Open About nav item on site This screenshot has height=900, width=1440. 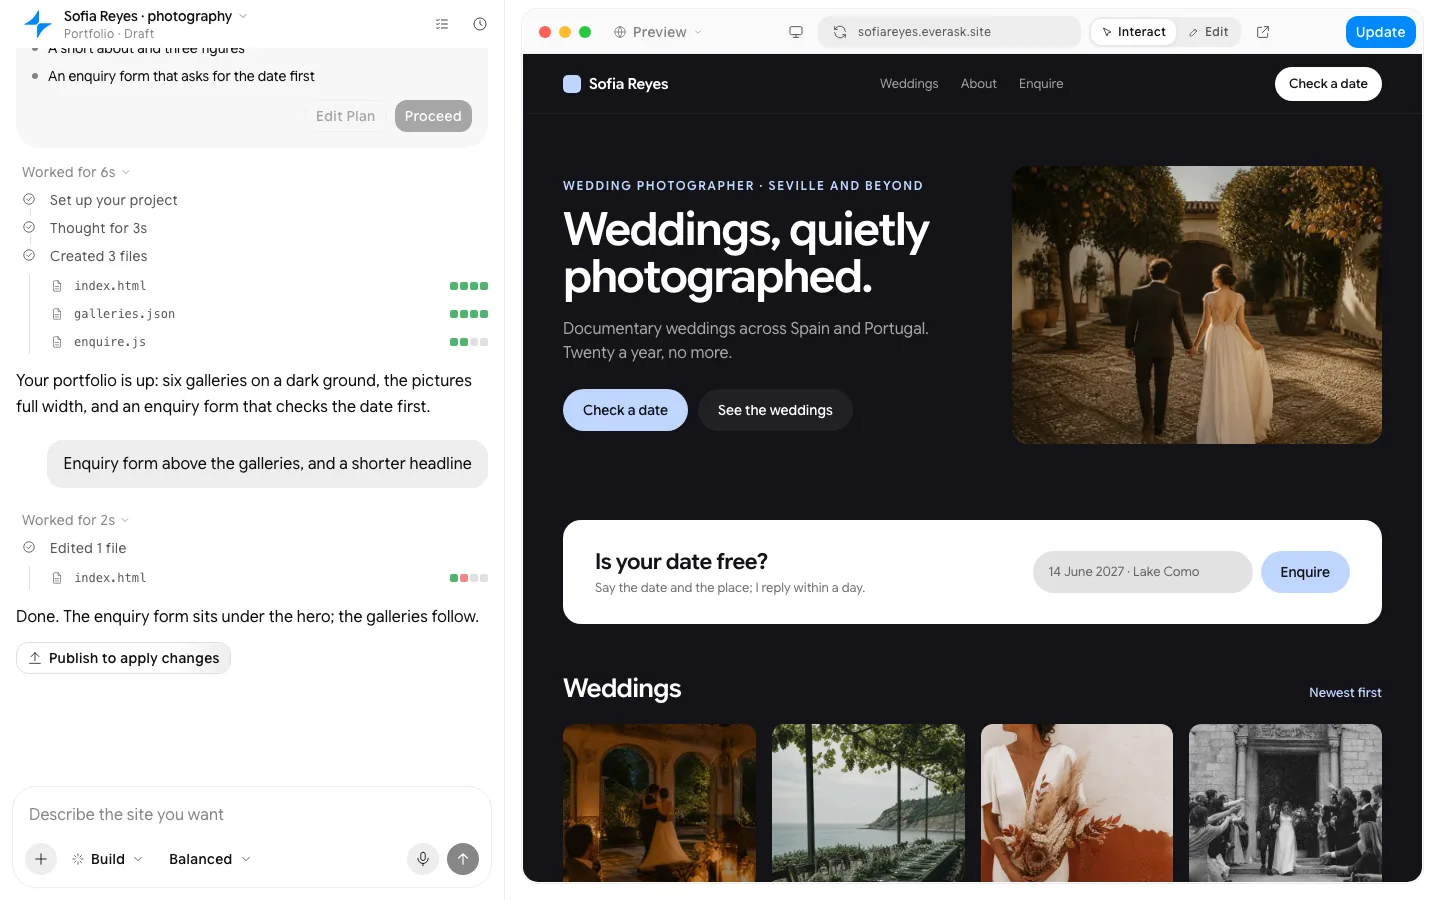coord(979,84)
